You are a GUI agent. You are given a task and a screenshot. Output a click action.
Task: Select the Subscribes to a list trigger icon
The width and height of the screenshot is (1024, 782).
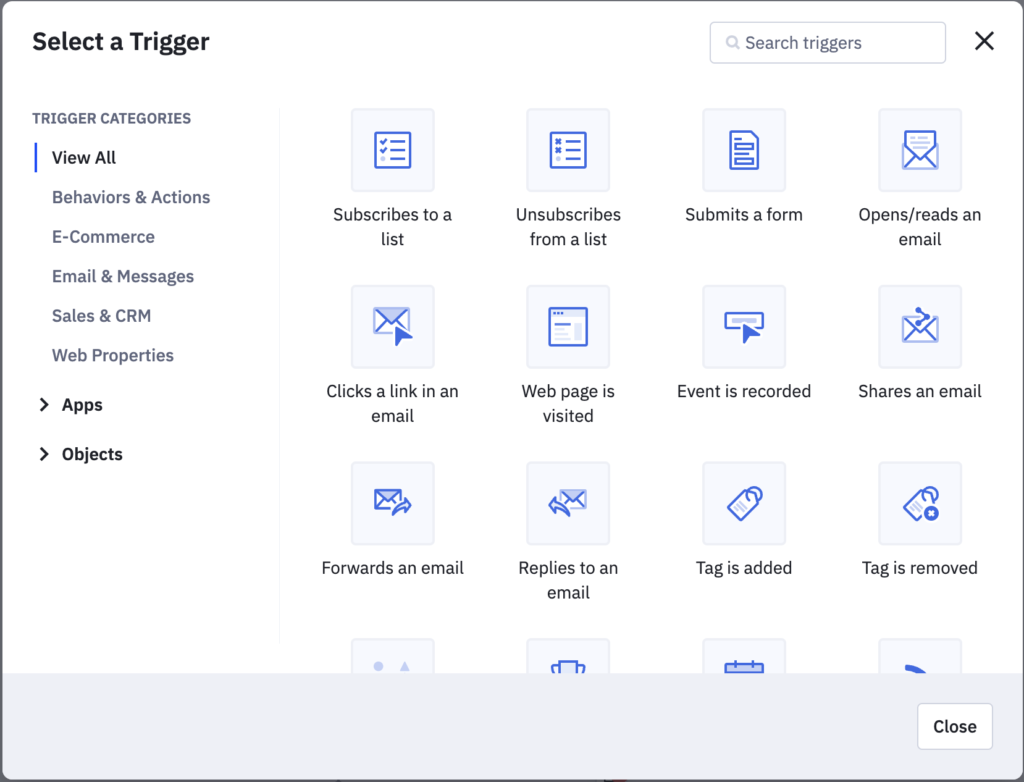[392, 150]
